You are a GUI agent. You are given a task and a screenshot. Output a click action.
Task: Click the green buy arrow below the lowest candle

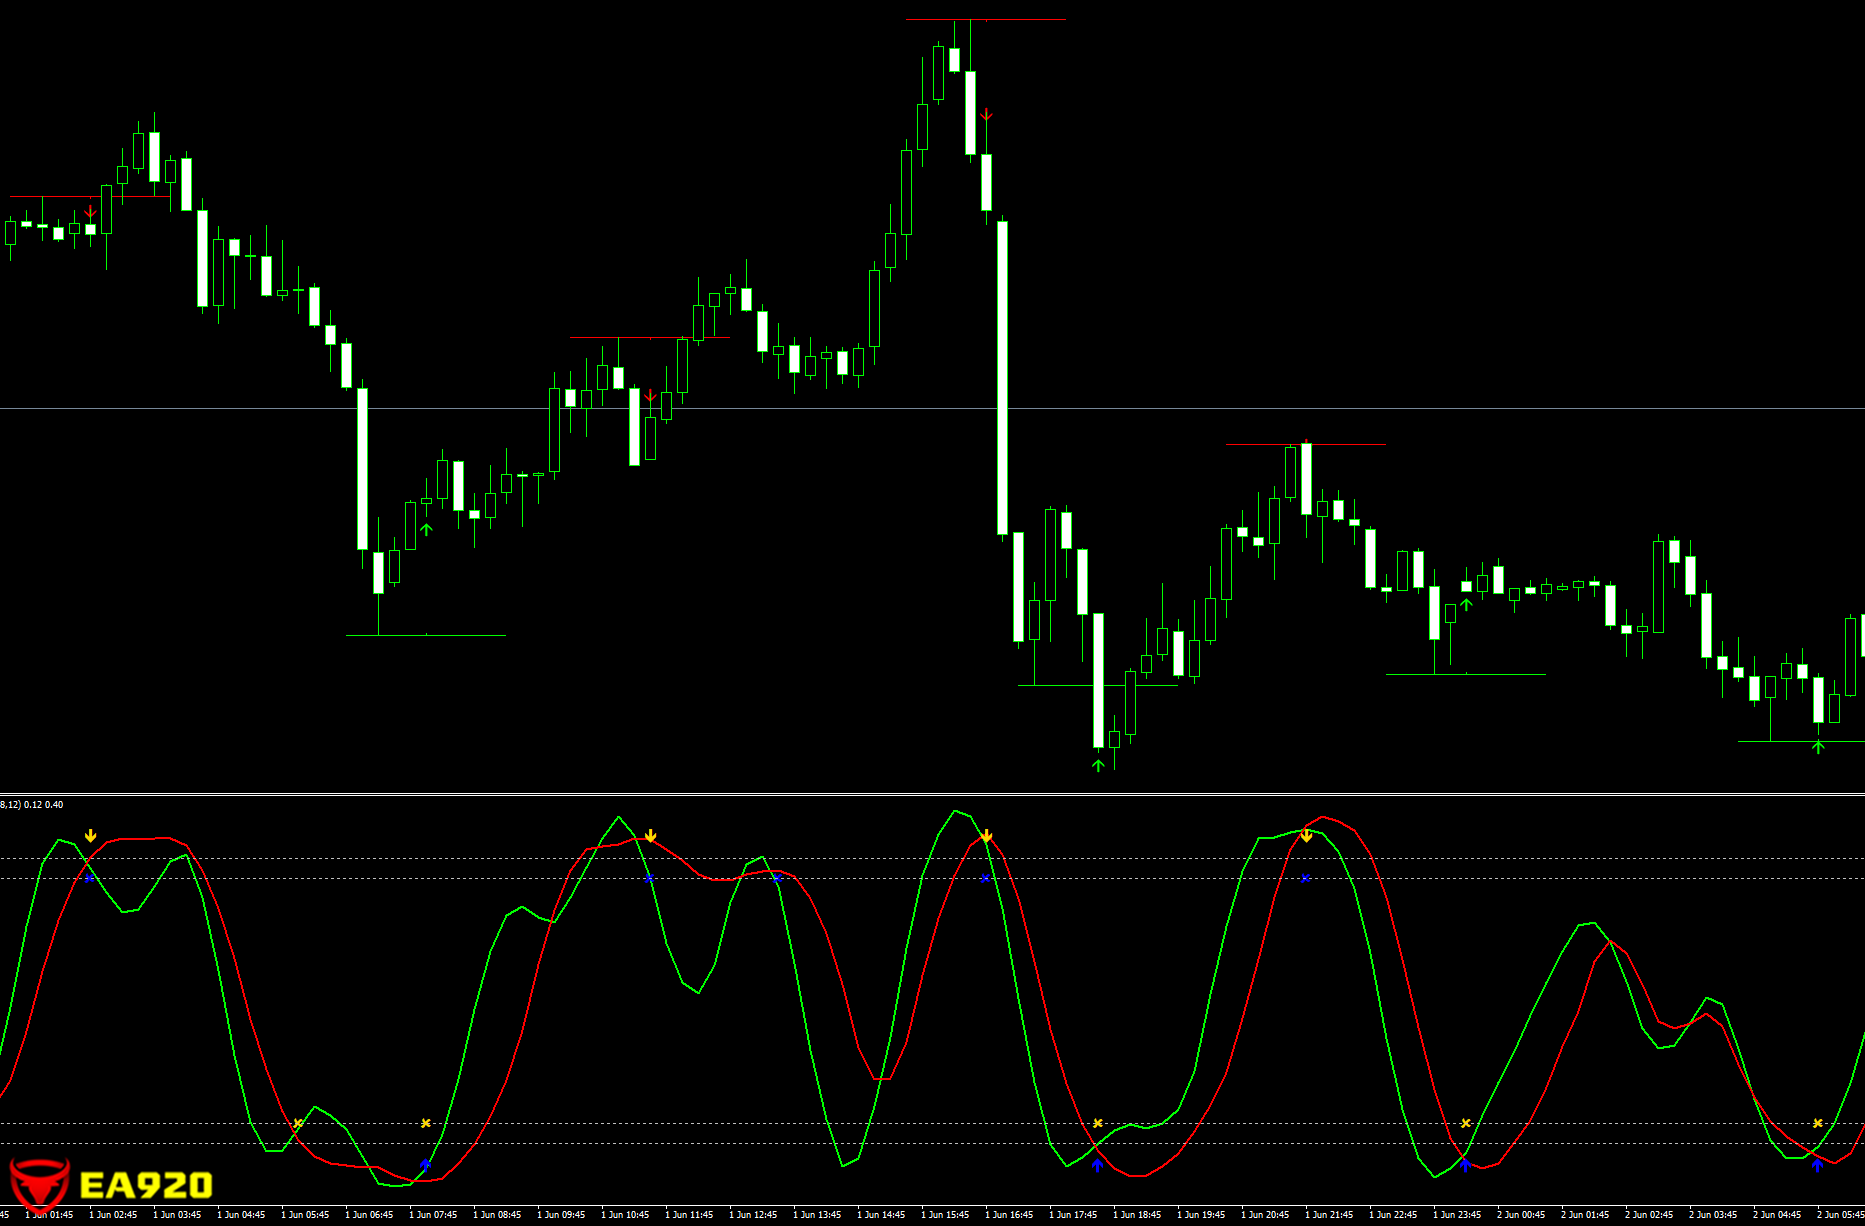(1098, 765)
